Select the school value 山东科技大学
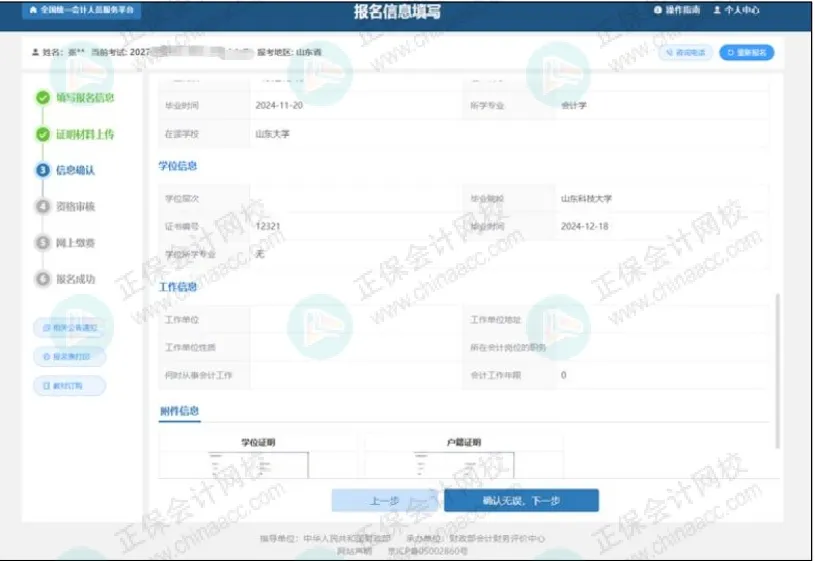 [x=586, y=199]
